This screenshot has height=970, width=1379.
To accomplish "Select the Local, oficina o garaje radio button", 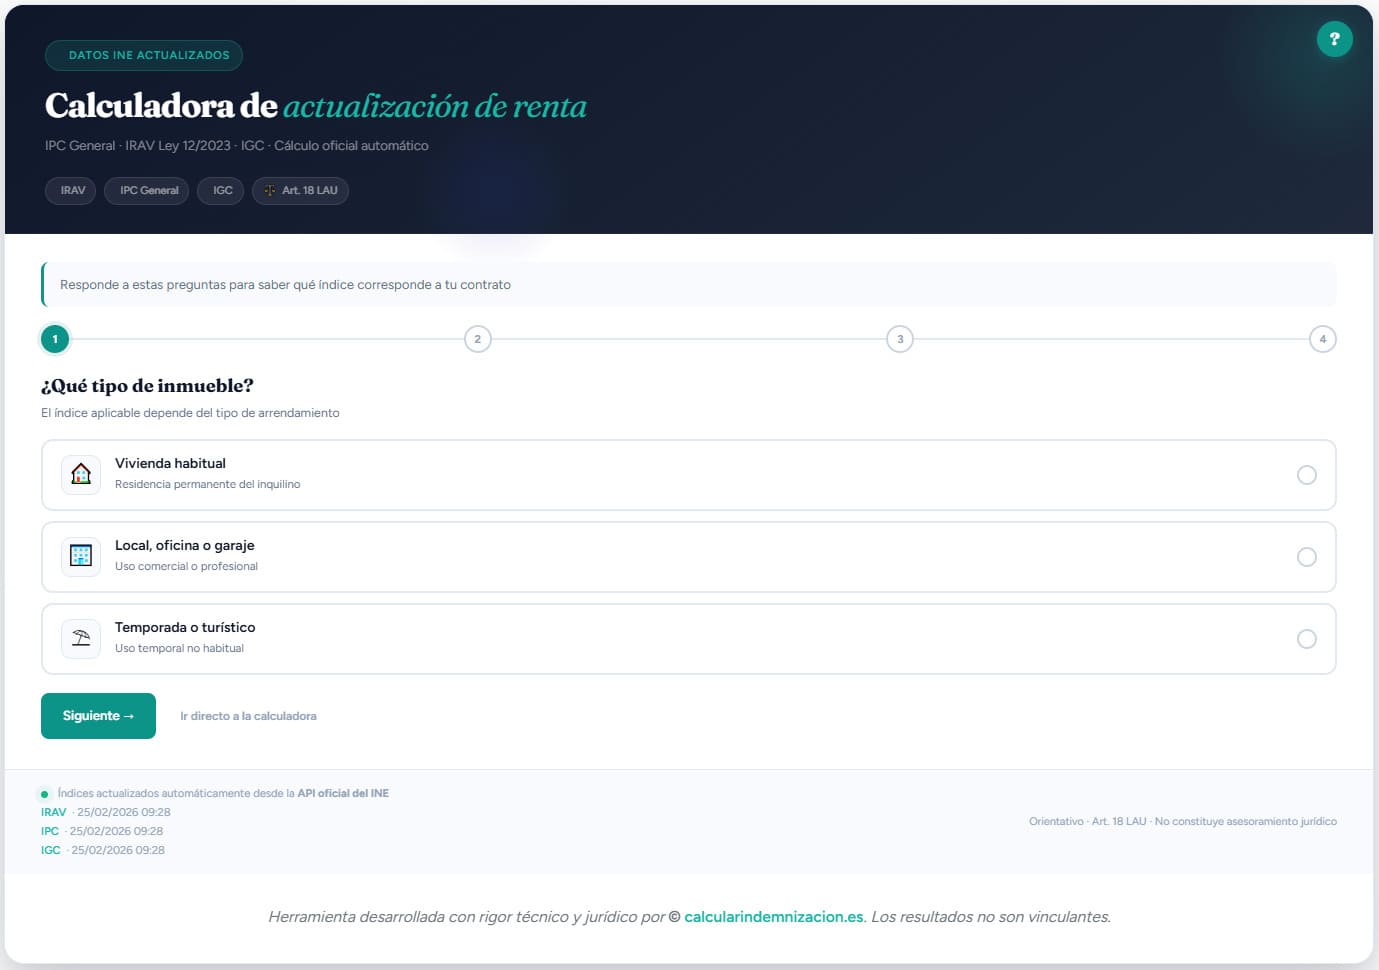I will pos(1306,557).
